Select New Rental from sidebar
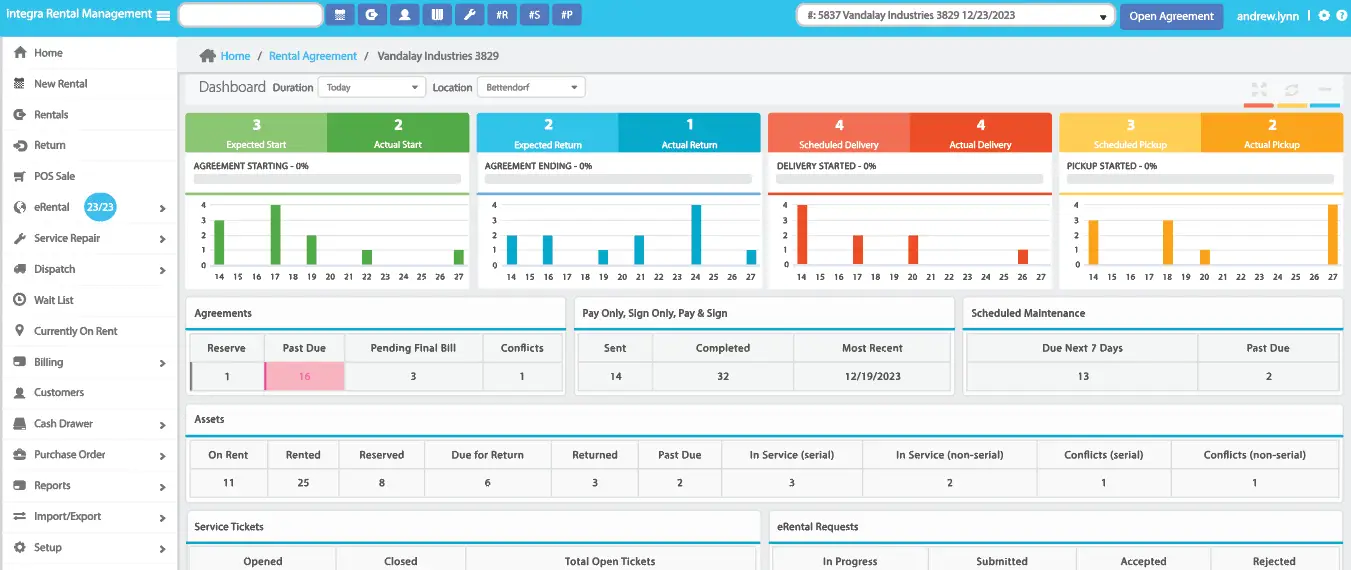Image resolution: width=1351 pixels, height=570 pixels. click(60, 84)
